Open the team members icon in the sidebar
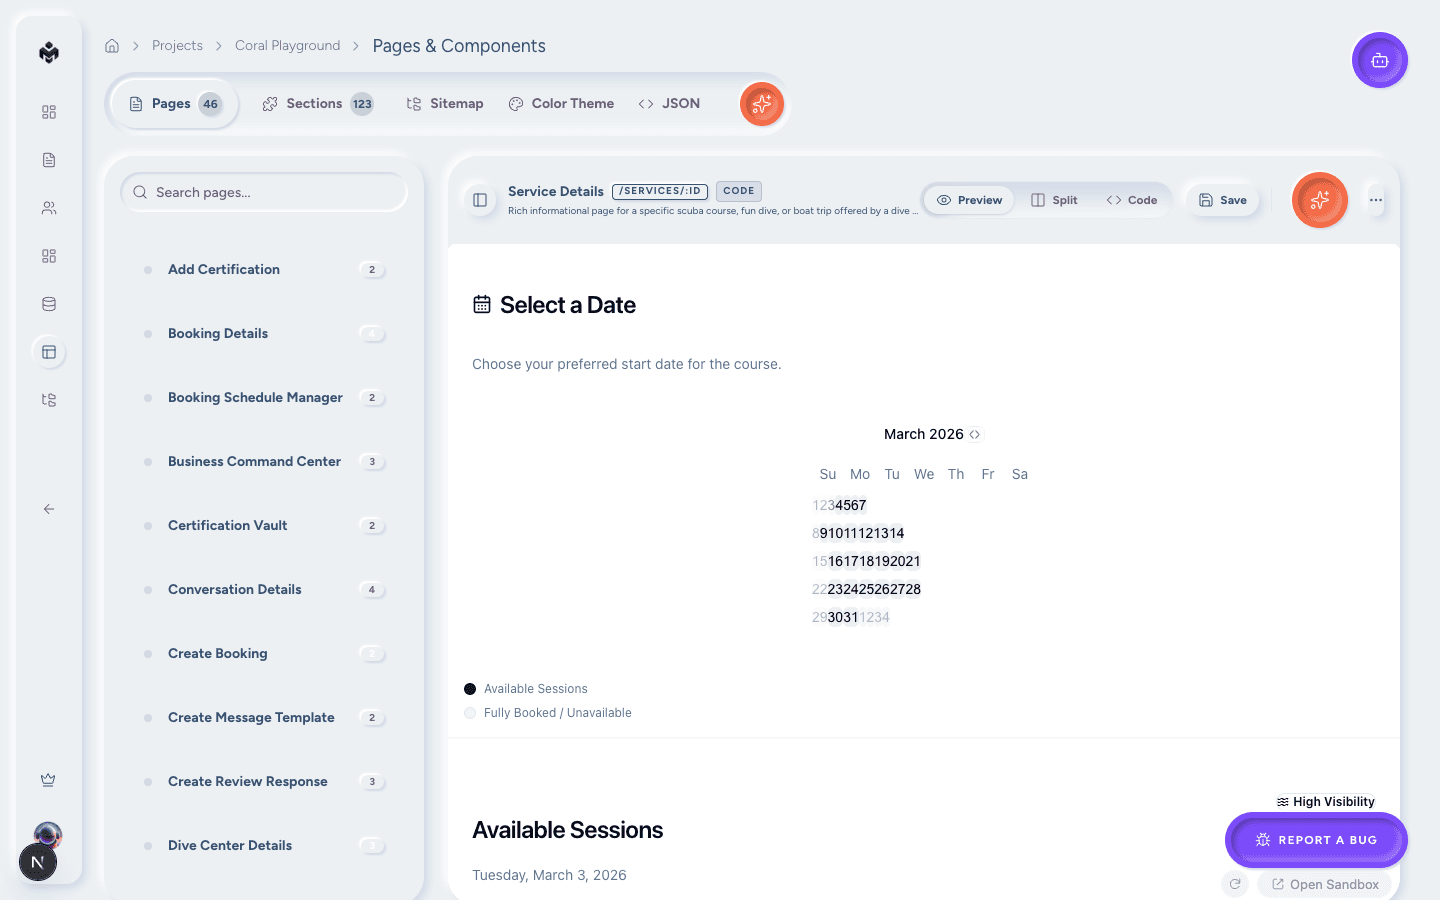Viewport: 1440px width, 900px height. tap(48, 207)
